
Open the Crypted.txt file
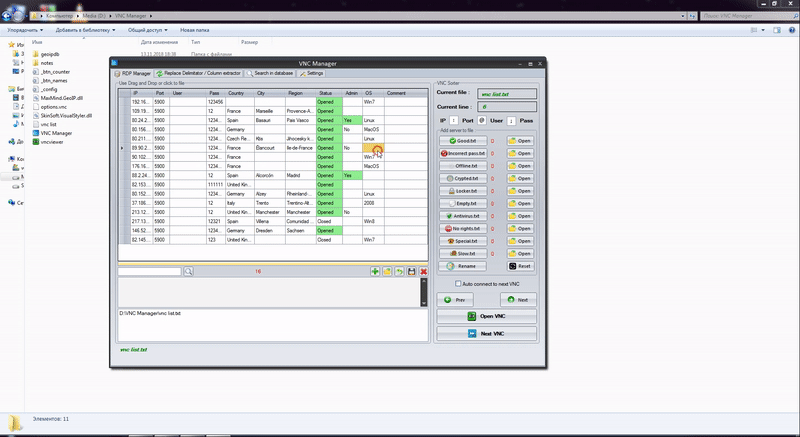click(x=520, y=178)
